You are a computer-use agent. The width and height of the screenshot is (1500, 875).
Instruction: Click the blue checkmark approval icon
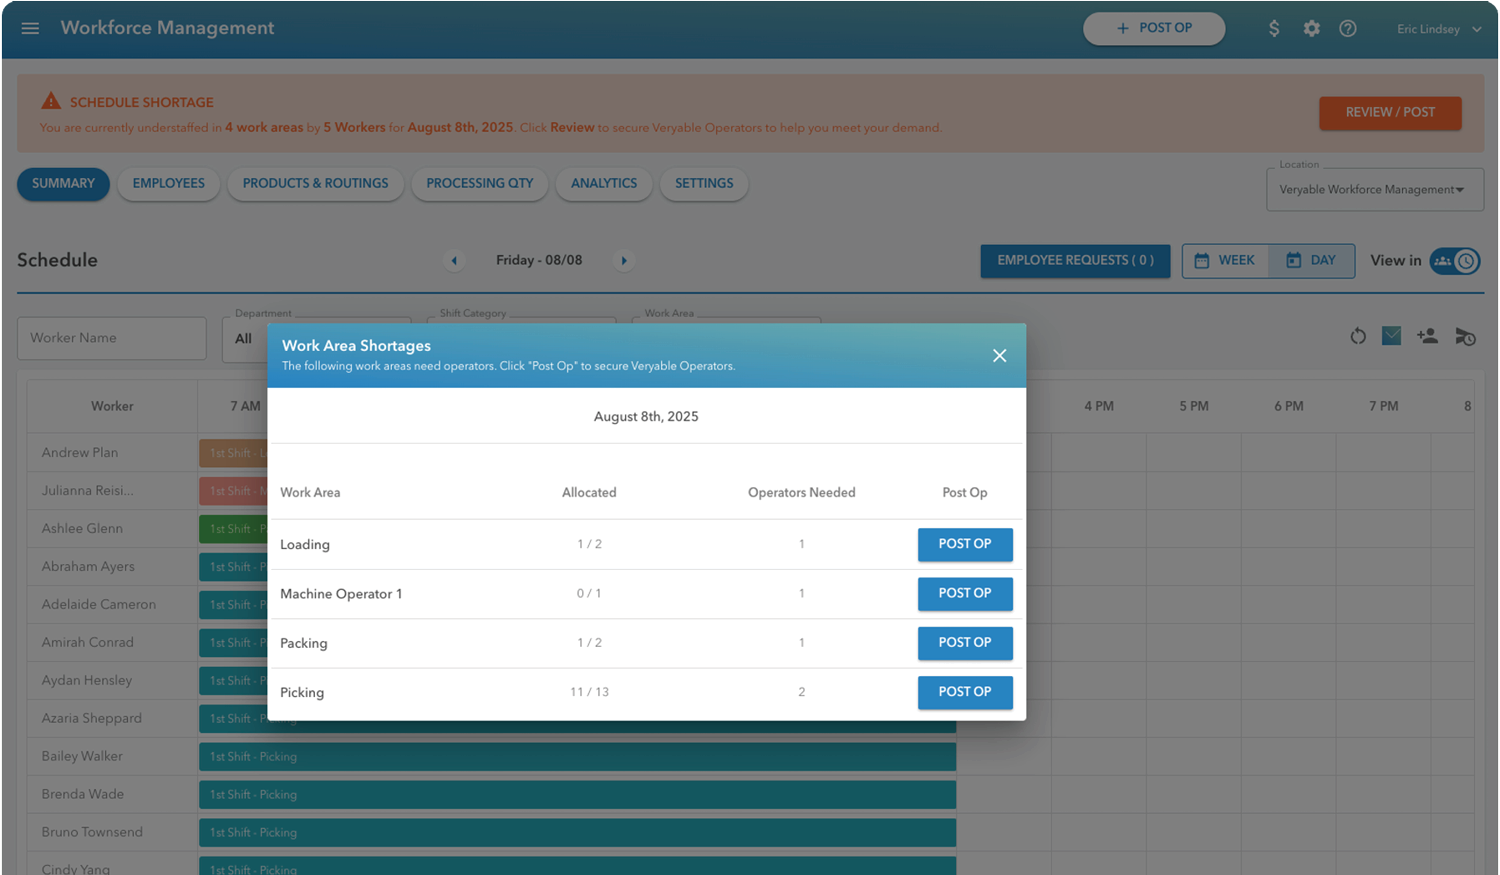pyautogui.click(x=1391, y=337)
